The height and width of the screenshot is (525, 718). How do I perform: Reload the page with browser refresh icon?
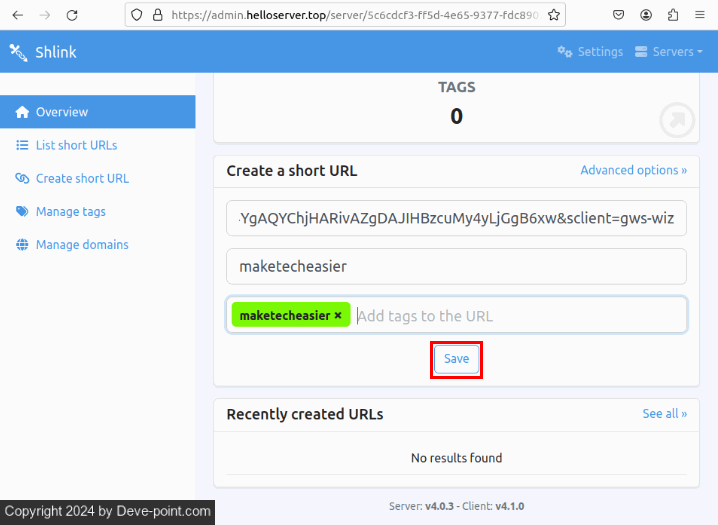point(71,15)
